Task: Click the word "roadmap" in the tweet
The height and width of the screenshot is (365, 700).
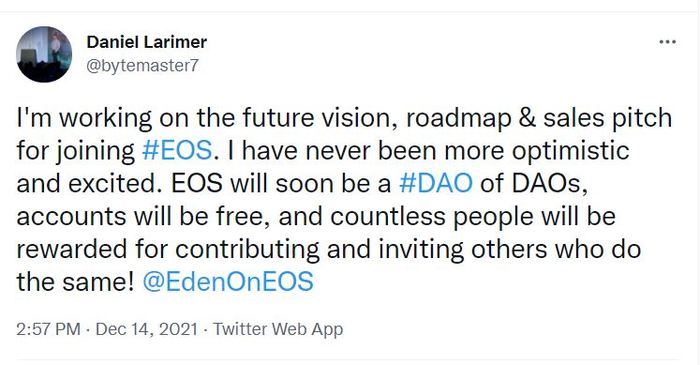Action: coord(459,119)
